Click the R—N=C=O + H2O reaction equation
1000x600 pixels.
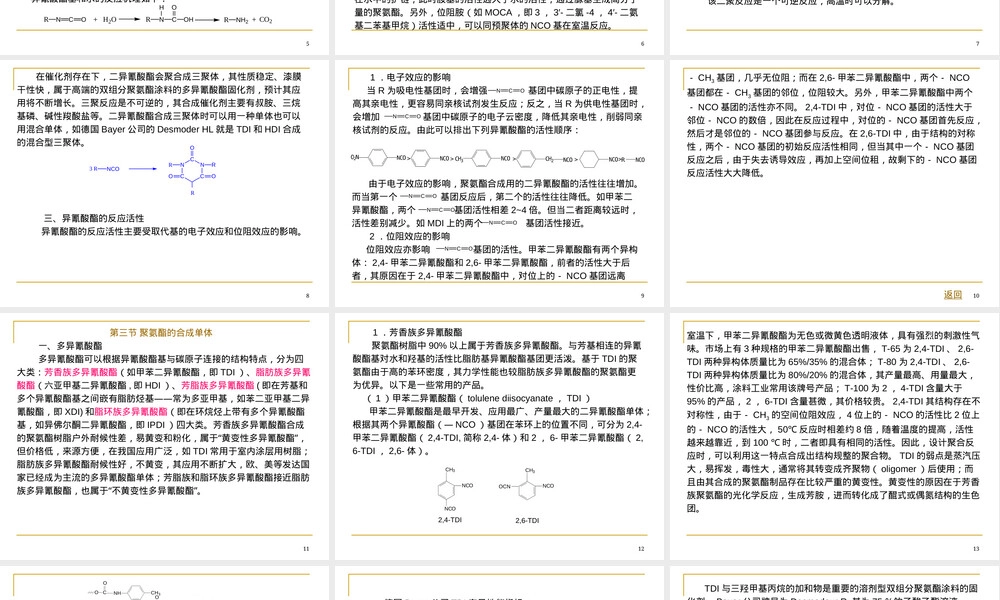(158, 15)
